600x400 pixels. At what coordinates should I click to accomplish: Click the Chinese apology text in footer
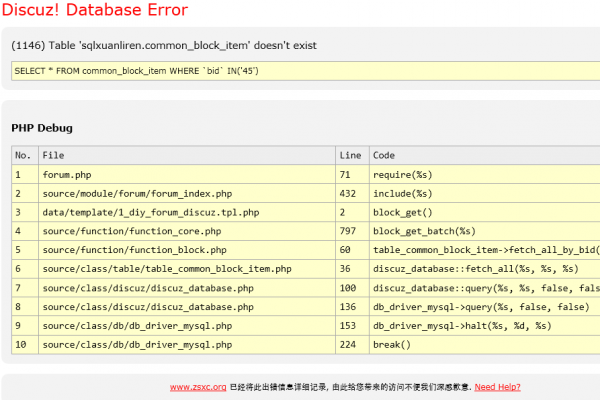pyautogui.click(x=350, y=387)
